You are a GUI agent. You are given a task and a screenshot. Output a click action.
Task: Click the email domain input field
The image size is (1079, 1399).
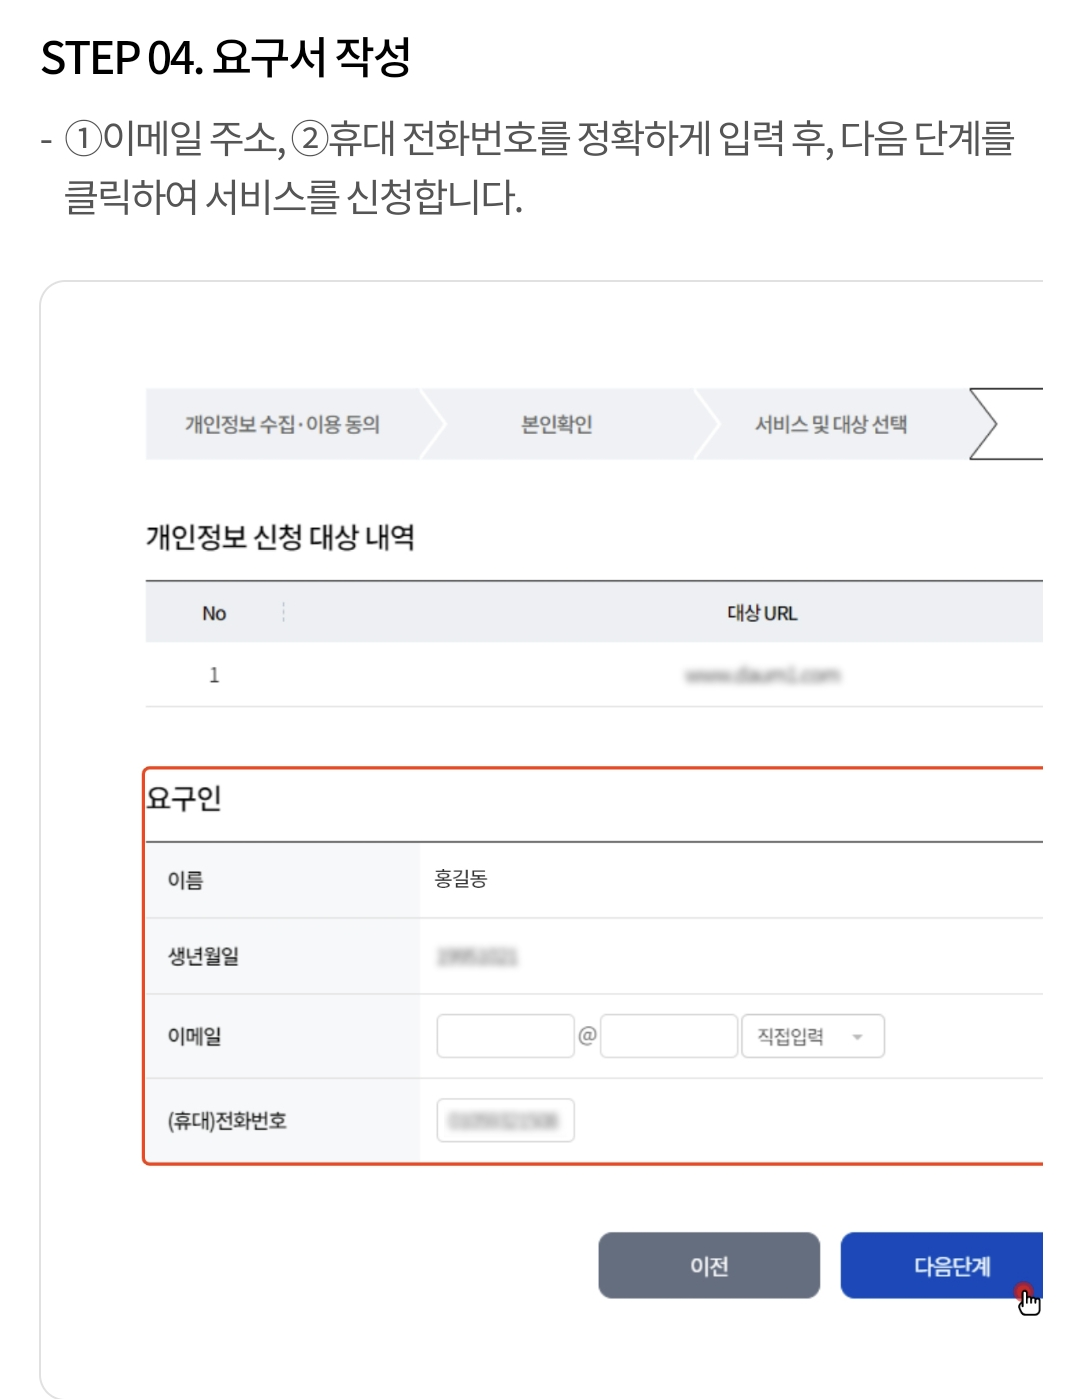click(x=668, y=1036)
